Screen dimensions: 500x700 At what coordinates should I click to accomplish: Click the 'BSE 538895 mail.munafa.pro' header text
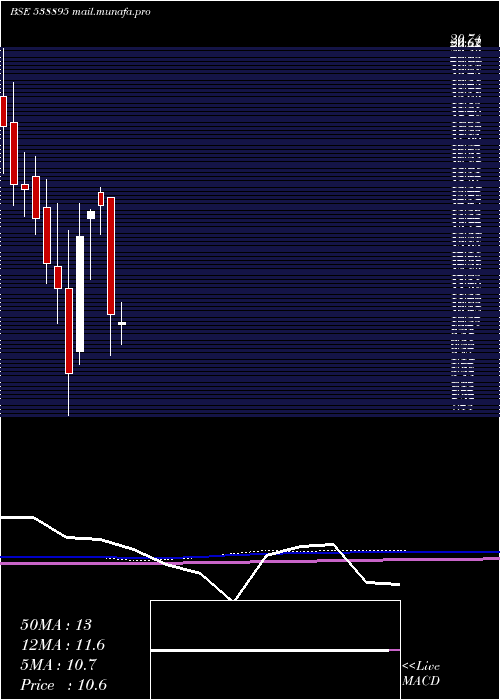80,12
